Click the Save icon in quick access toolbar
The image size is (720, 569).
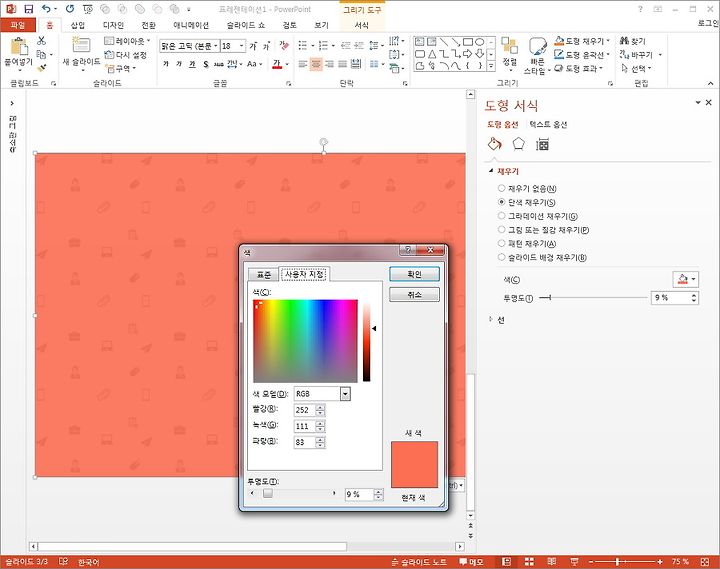pos(28,9)
